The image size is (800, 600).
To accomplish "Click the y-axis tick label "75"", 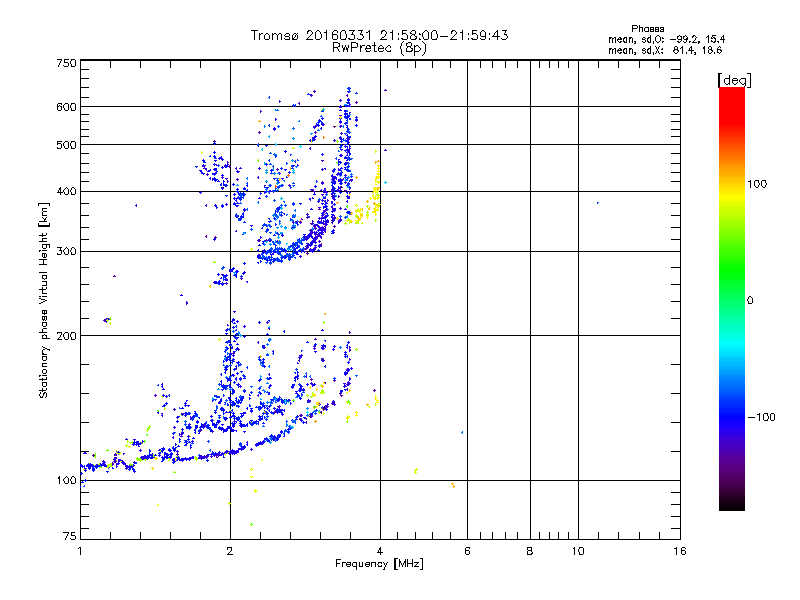I will click(x=70, y=536).
